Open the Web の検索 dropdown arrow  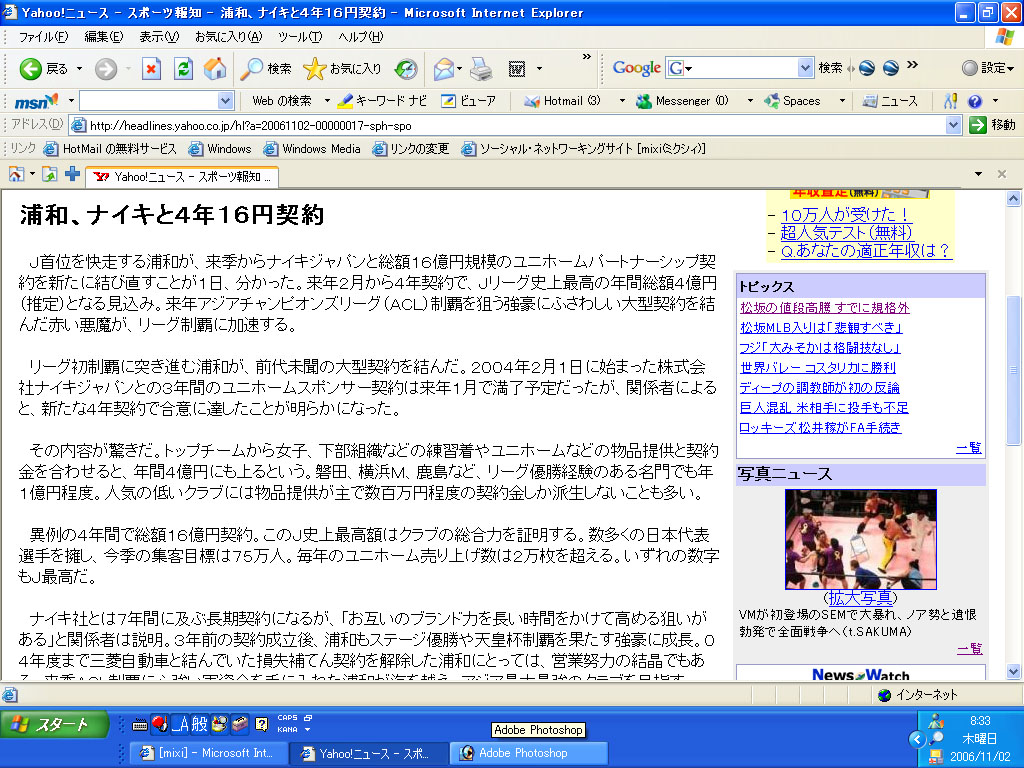click(327, 101)
